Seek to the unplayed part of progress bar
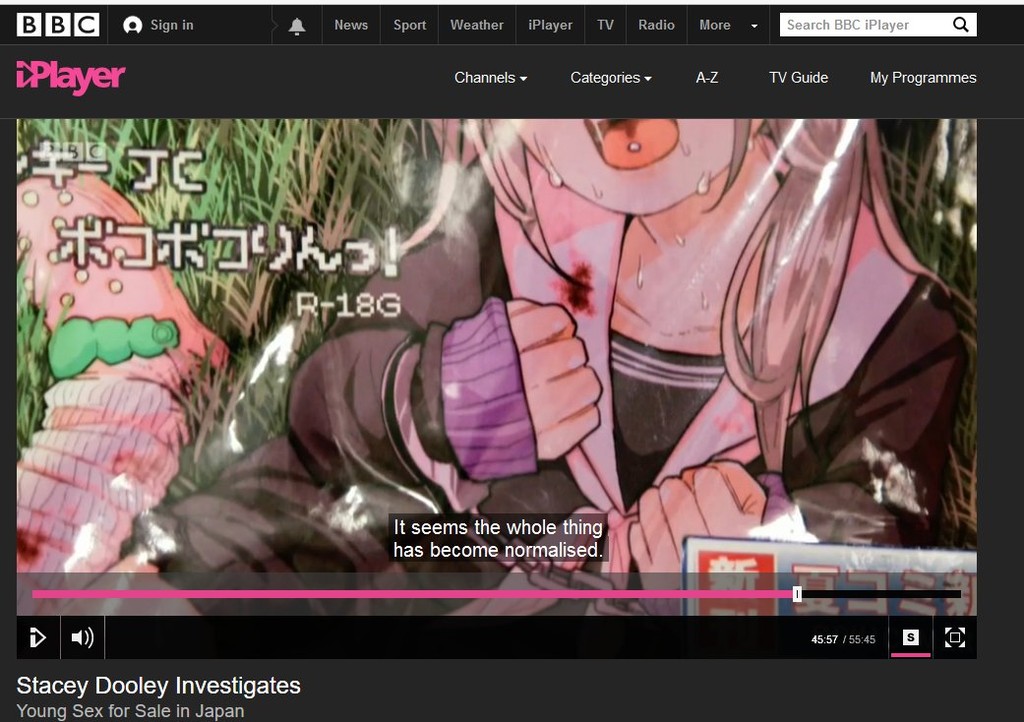This screenshot has height=722, width=1024. (x=882, y=594)
